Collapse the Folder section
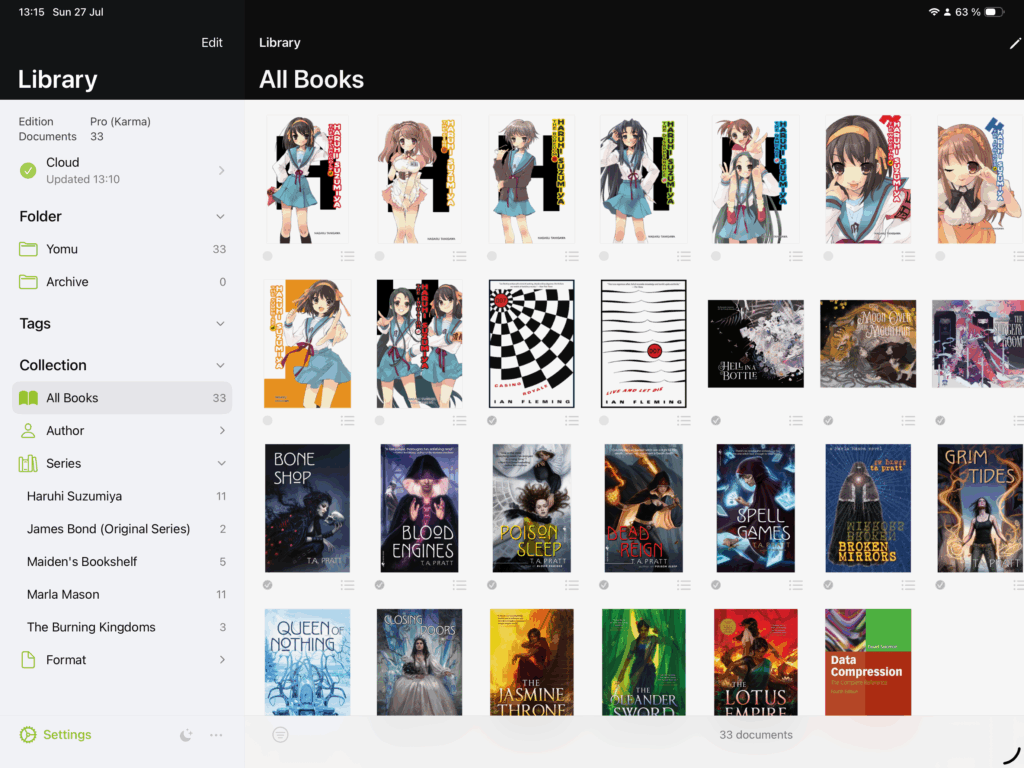Viewport: 1024px width, 768px height. [220, 217]
